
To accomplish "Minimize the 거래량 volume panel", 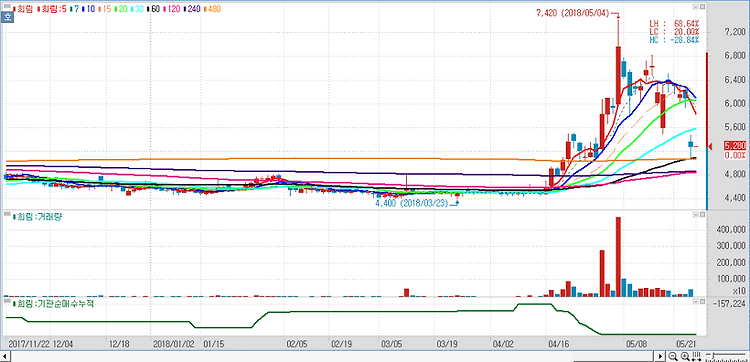I will (x=695, y=216).
